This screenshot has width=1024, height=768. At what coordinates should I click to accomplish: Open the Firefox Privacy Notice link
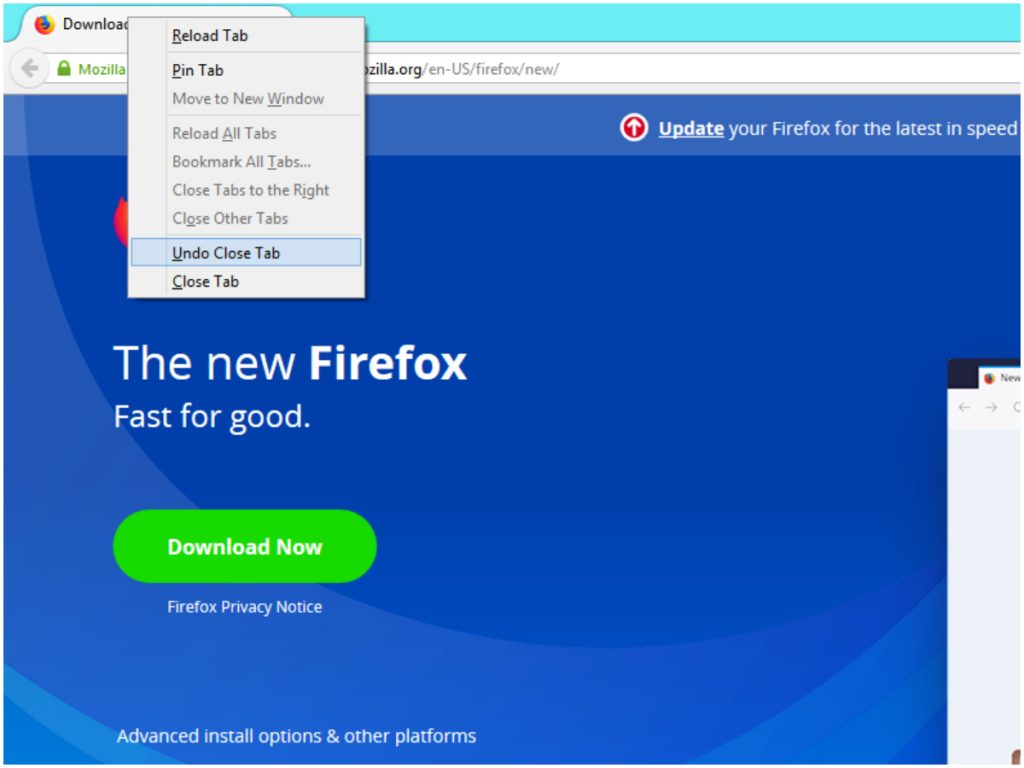tap(245, 607)
